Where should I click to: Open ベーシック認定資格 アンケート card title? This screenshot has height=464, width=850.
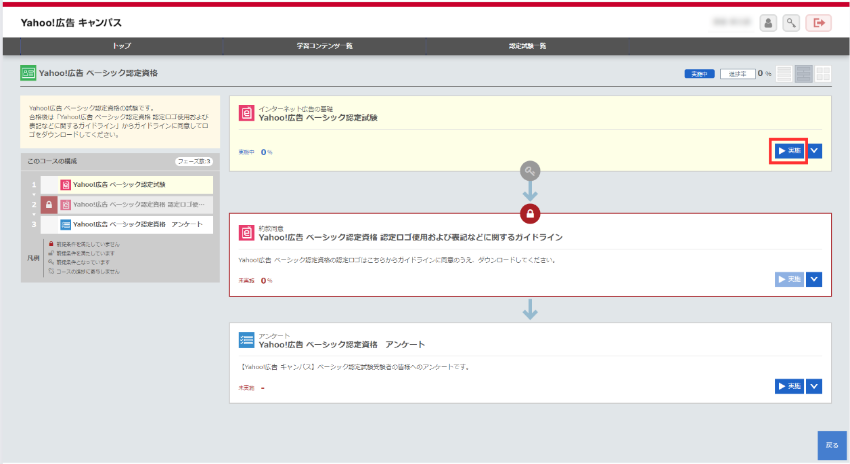(x=342, y=345)
